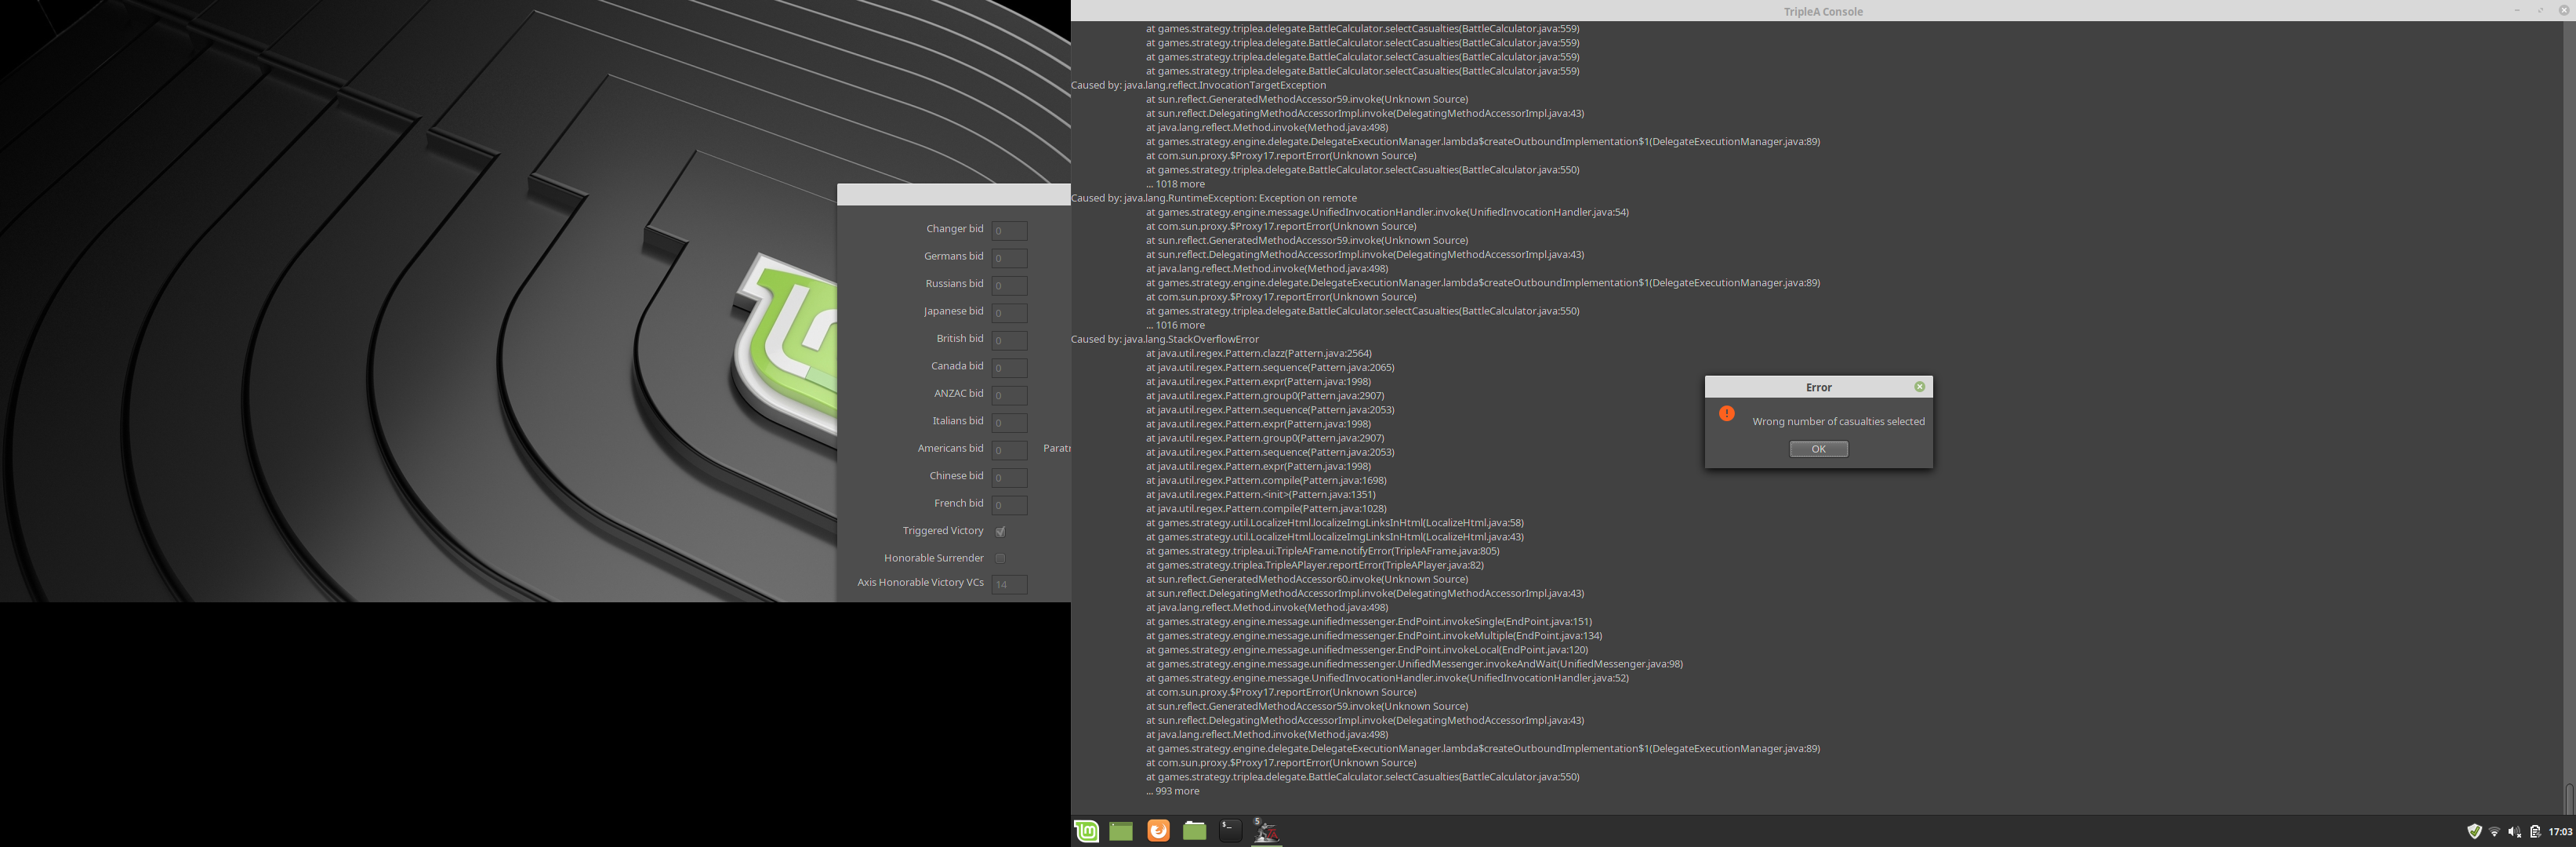Click the Chinese bid field
The width and height of the screenshot is (2576, 847).
pos(1009,478)
